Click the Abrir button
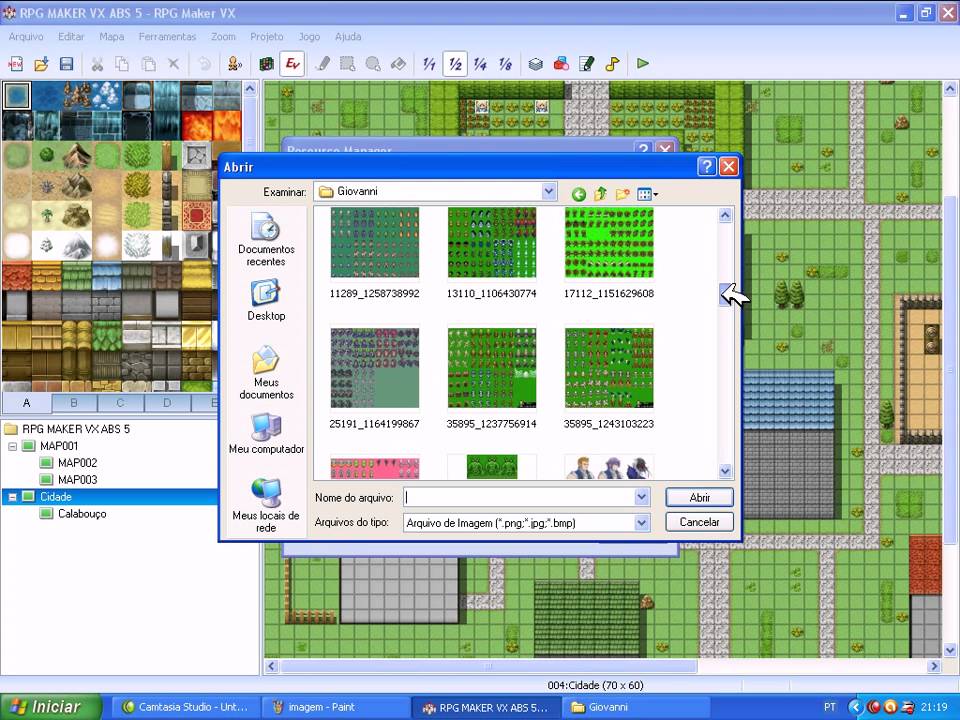This screenshot has width=960, height=720. 699,497
